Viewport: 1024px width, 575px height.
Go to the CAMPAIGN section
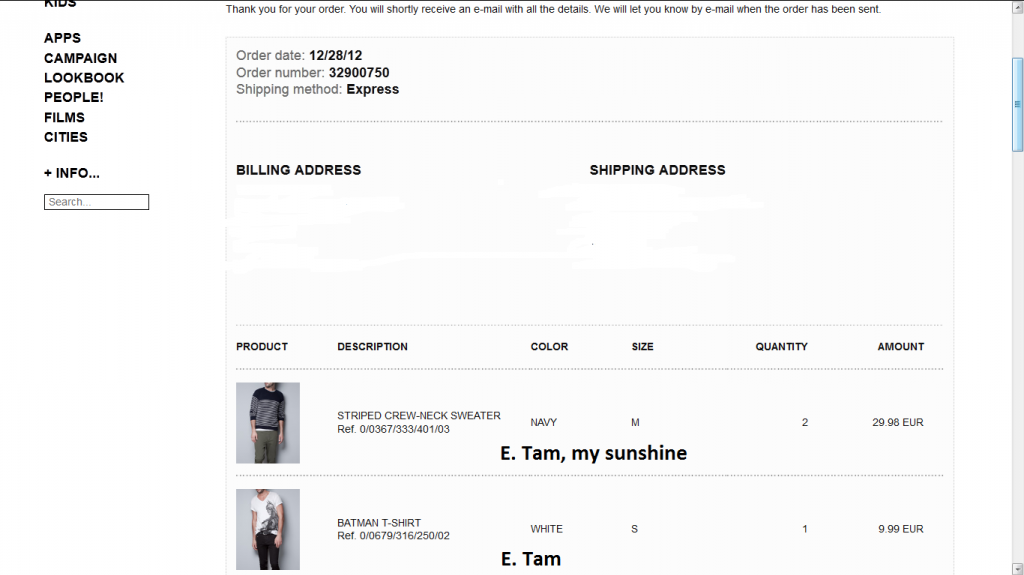pos(80,58)
